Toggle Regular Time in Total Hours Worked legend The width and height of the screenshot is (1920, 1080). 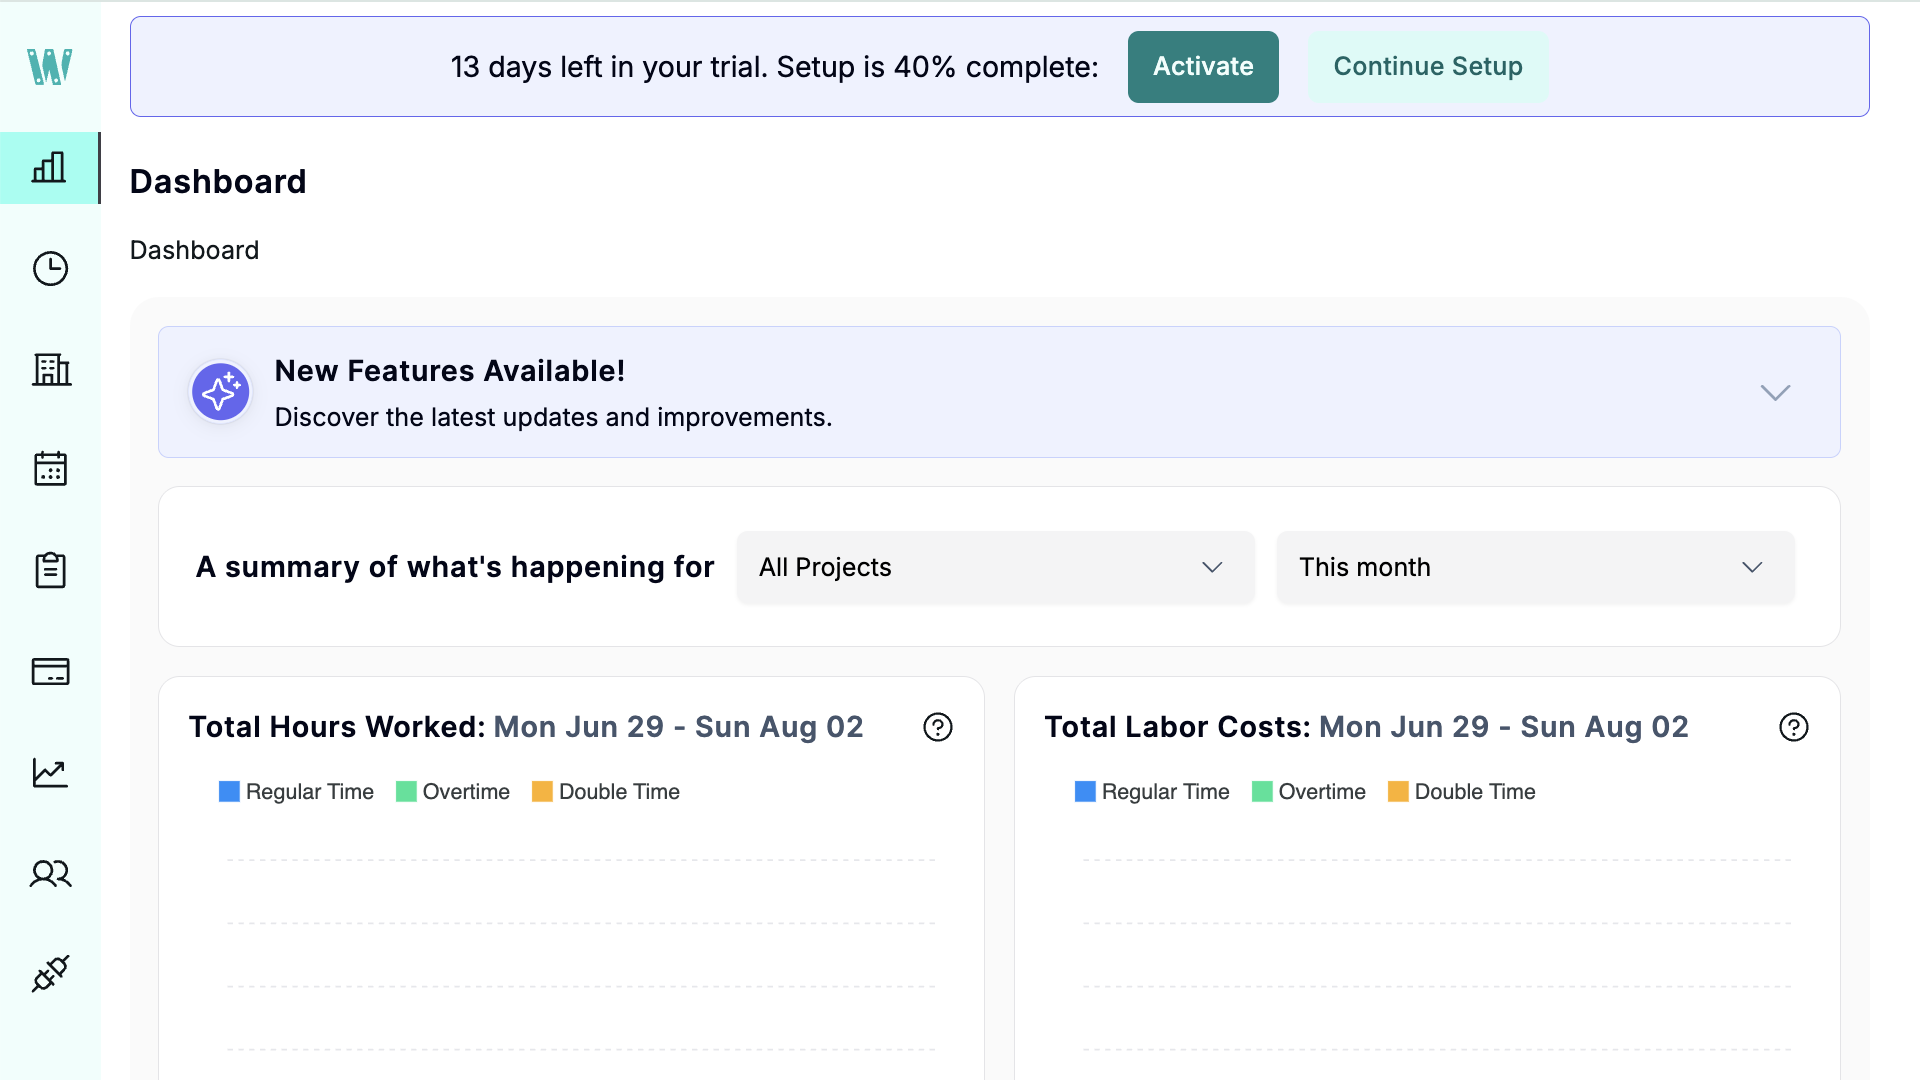(296, 792)
